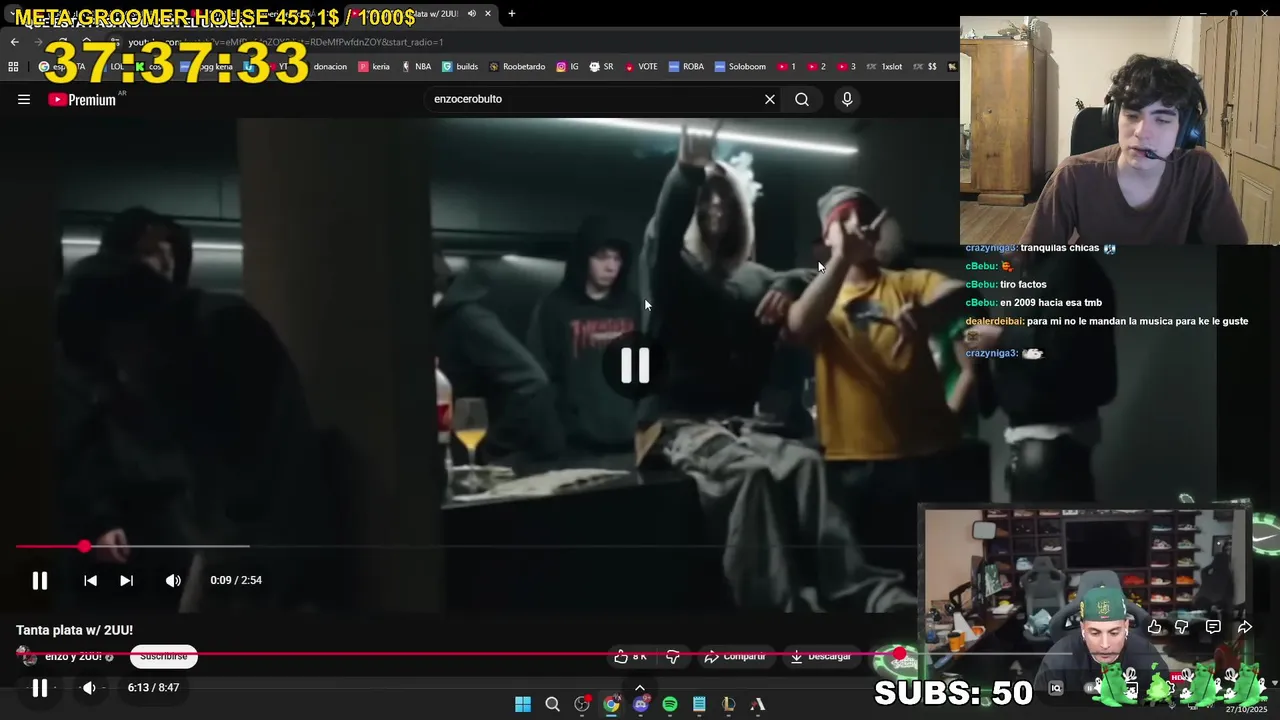The image size is (1280, 720).
Task: Share via arrow icon on bottom-right overlay
Action: 1245,627
